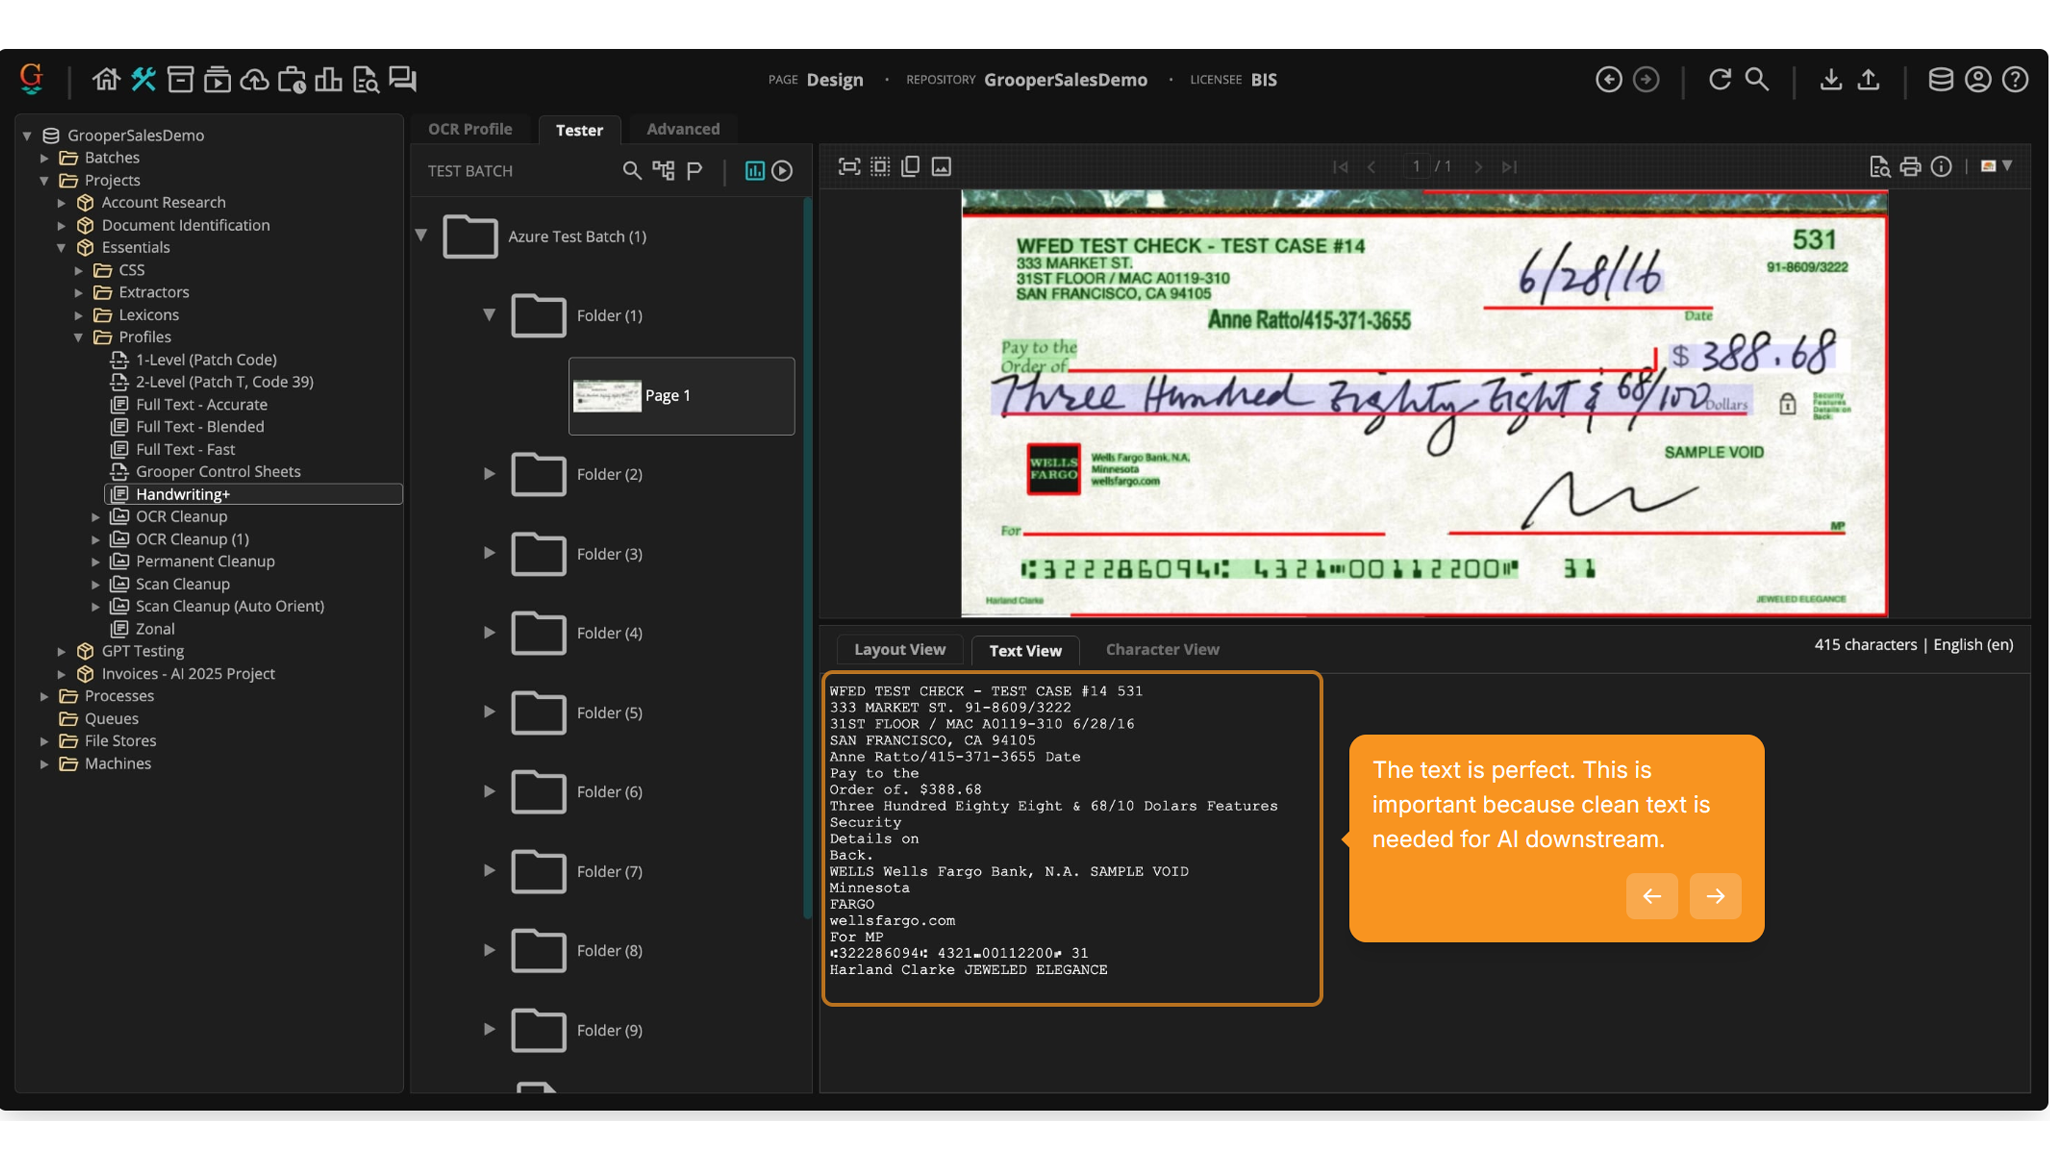Collapse the GrooperSalesDemo root node
2050x1170 pixels.
coord(28,135)
